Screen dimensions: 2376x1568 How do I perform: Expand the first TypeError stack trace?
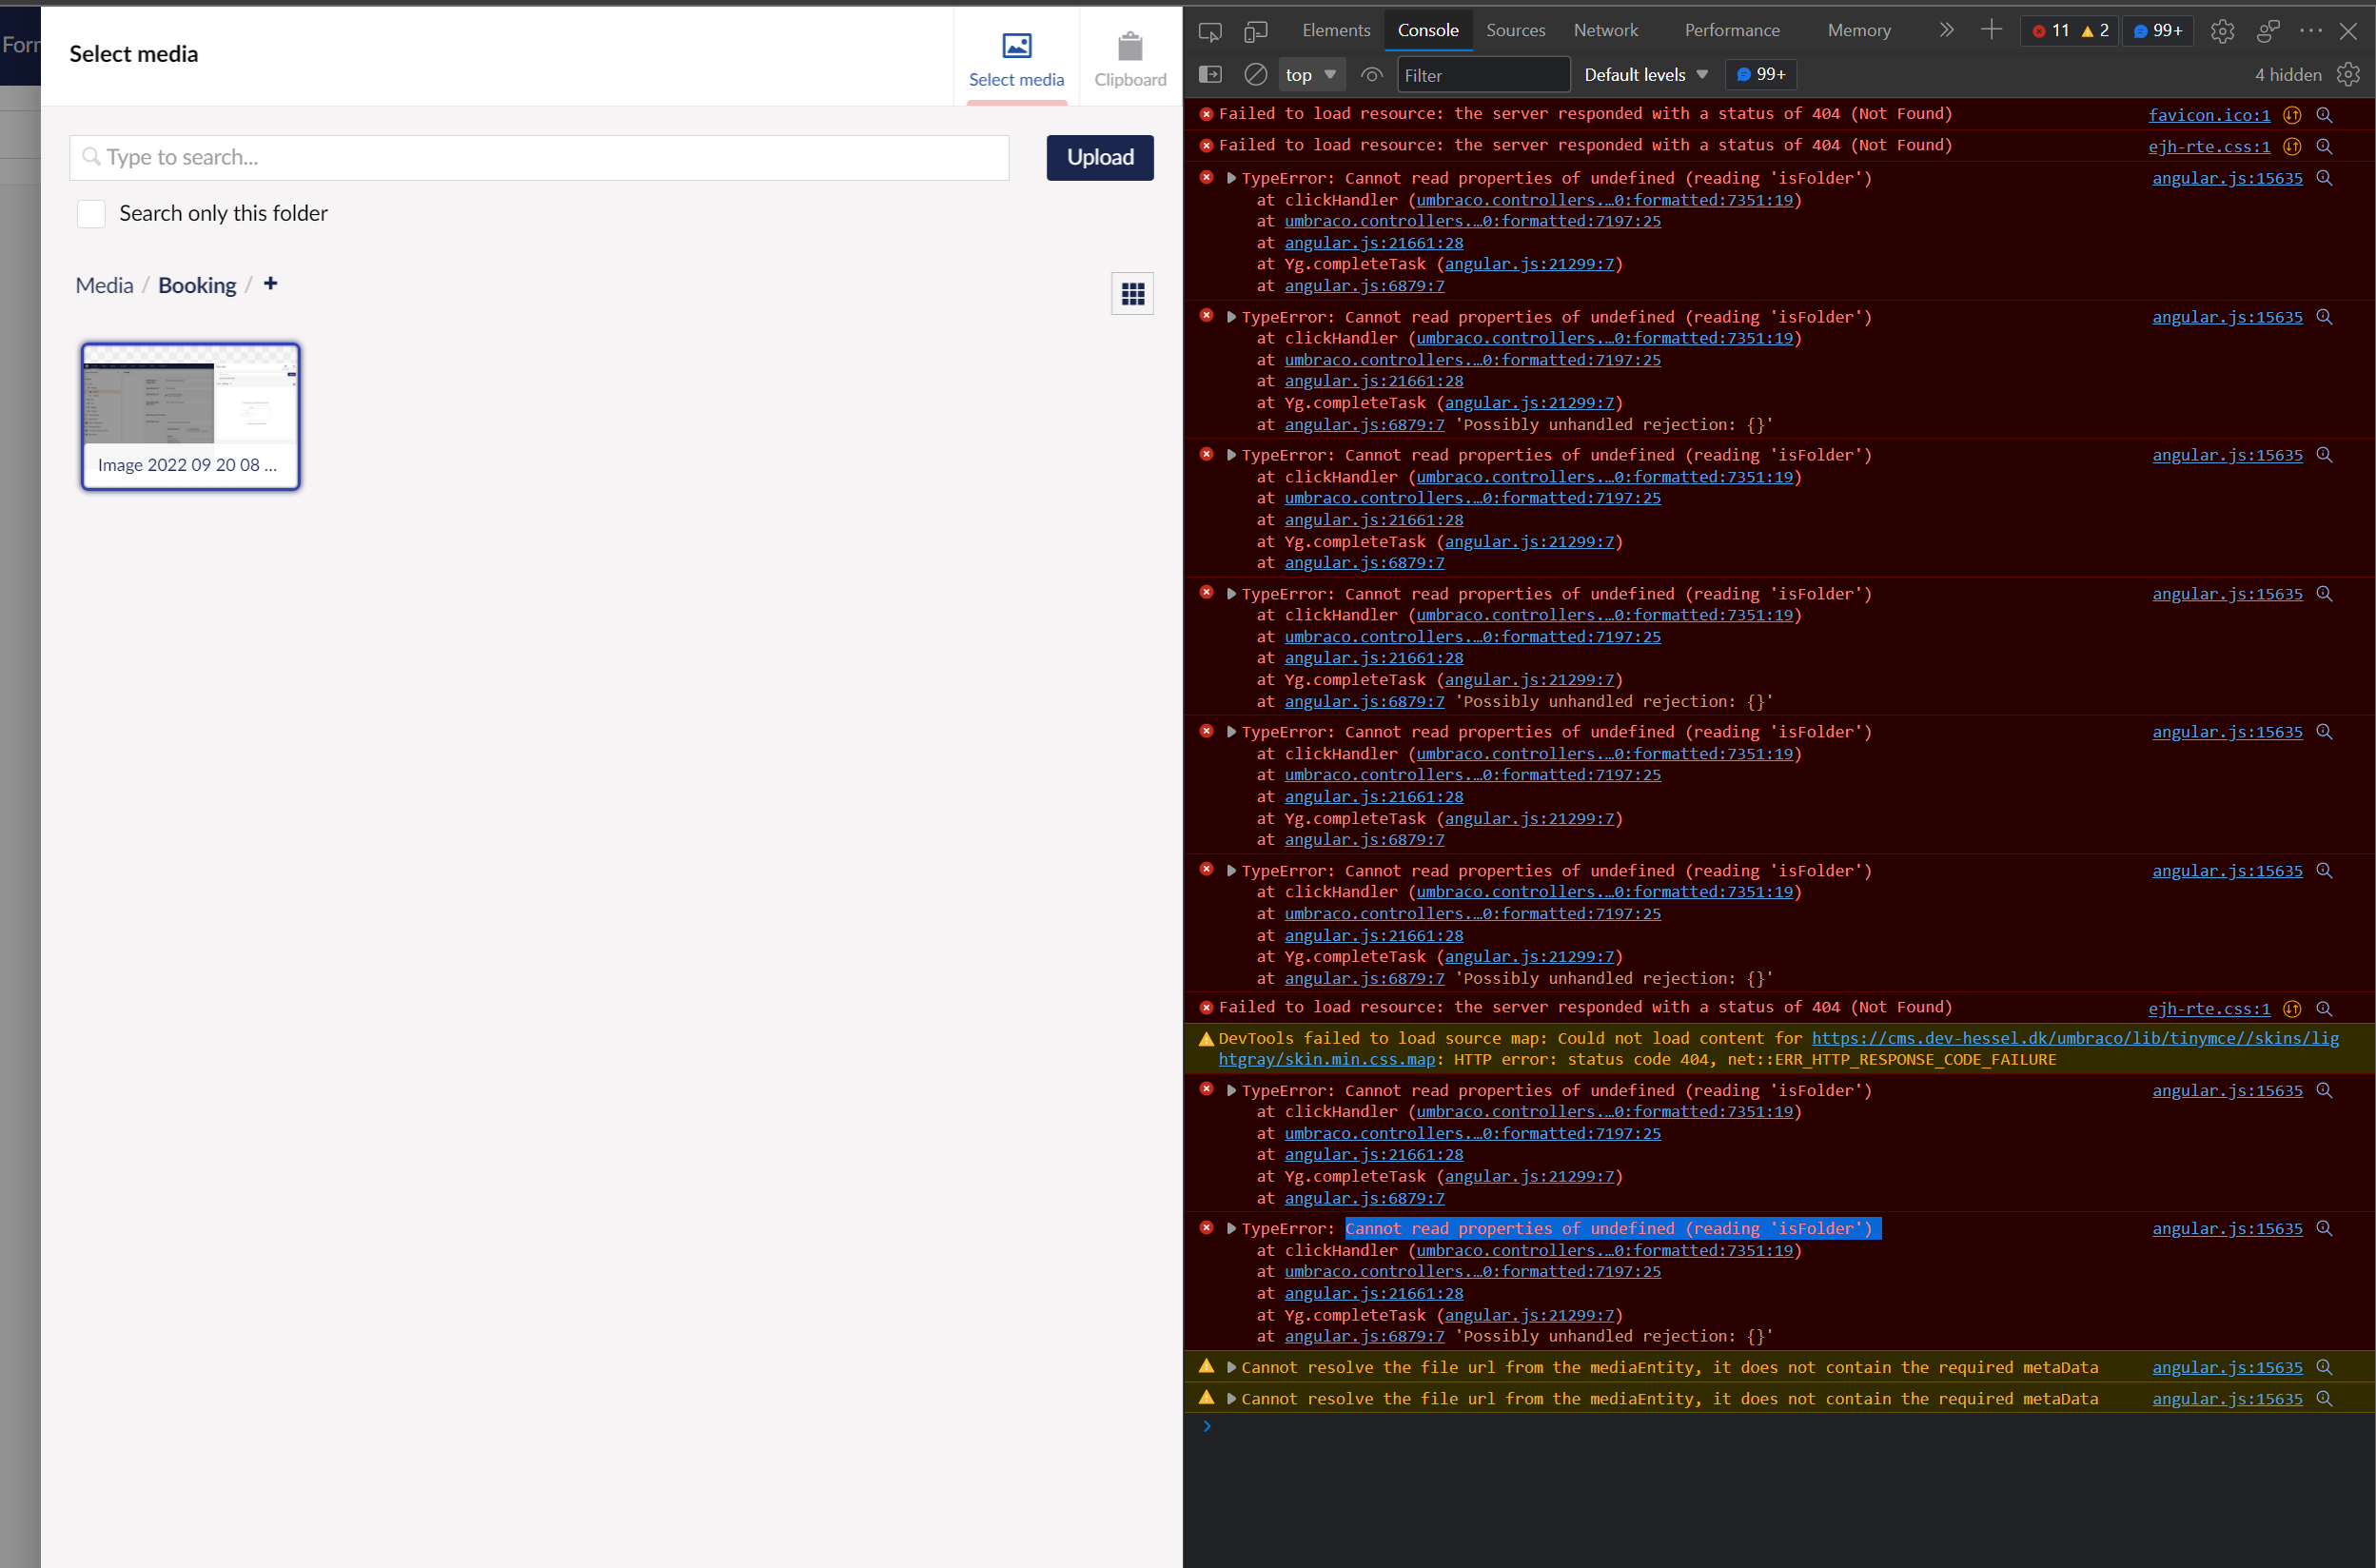click(x=1232, y=177)
